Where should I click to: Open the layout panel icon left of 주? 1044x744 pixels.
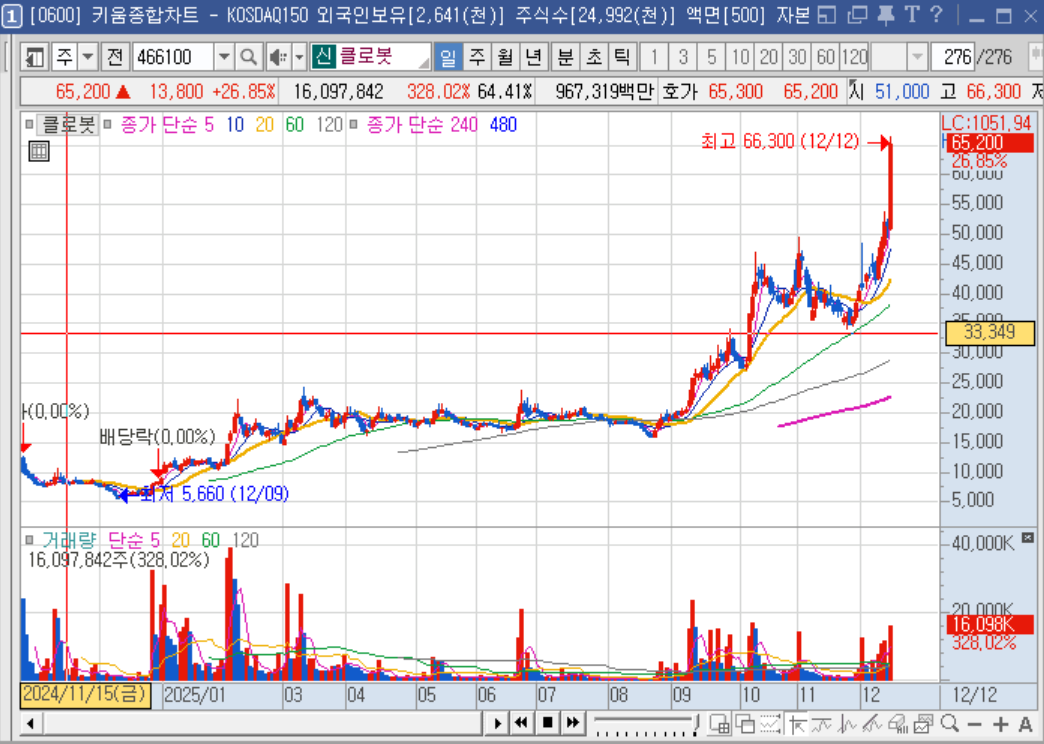coord(33,58)
